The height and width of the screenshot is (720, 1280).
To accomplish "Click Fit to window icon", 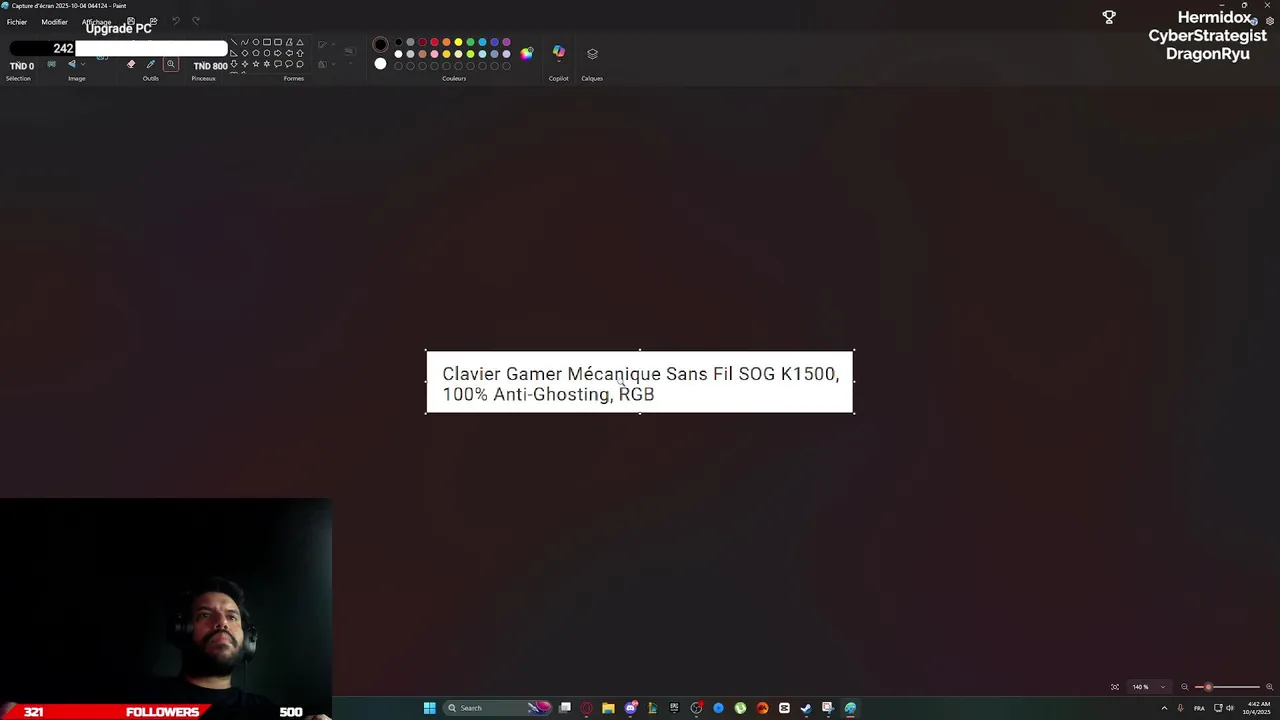I will 1115,687.
